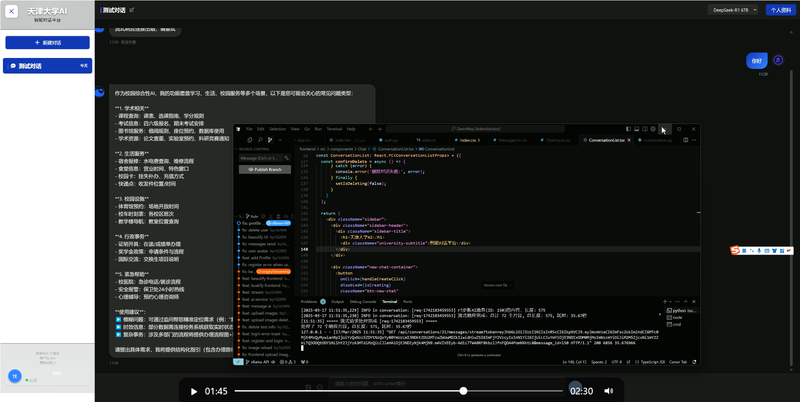The width and height of the screenshot is (800, 402).
Task: Open the File menu in VS Code
Action: click(249, 129)
